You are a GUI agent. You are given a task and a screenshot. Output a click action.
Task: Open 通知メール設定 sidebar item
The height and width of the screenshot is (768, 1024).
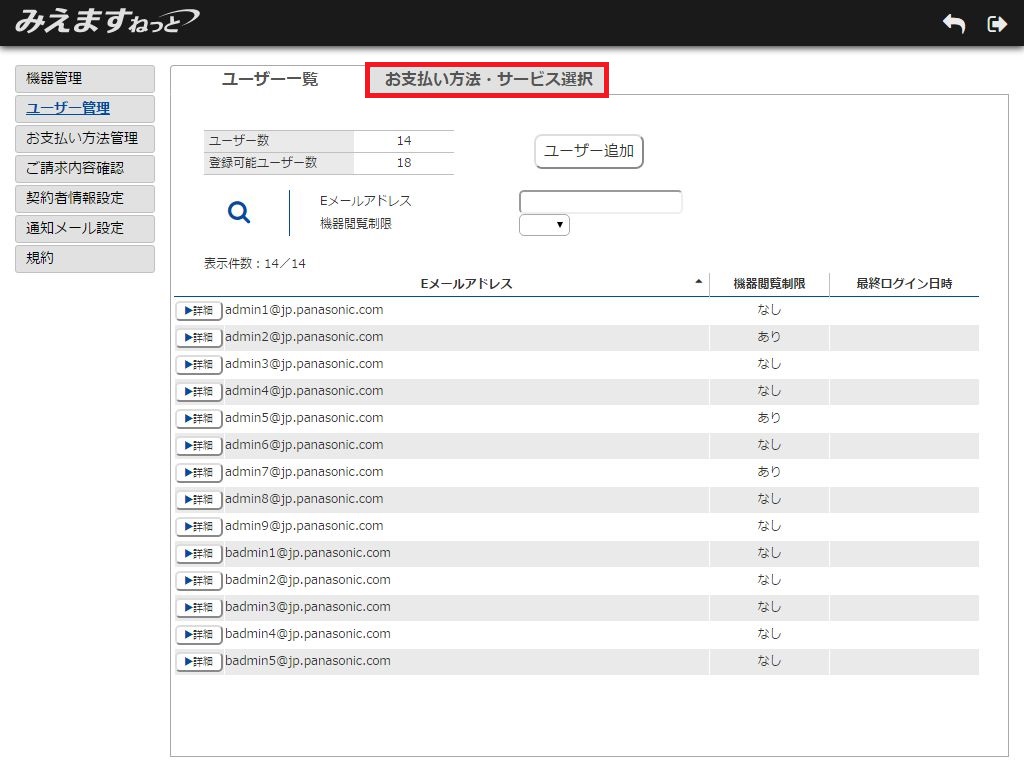point(85,229)
